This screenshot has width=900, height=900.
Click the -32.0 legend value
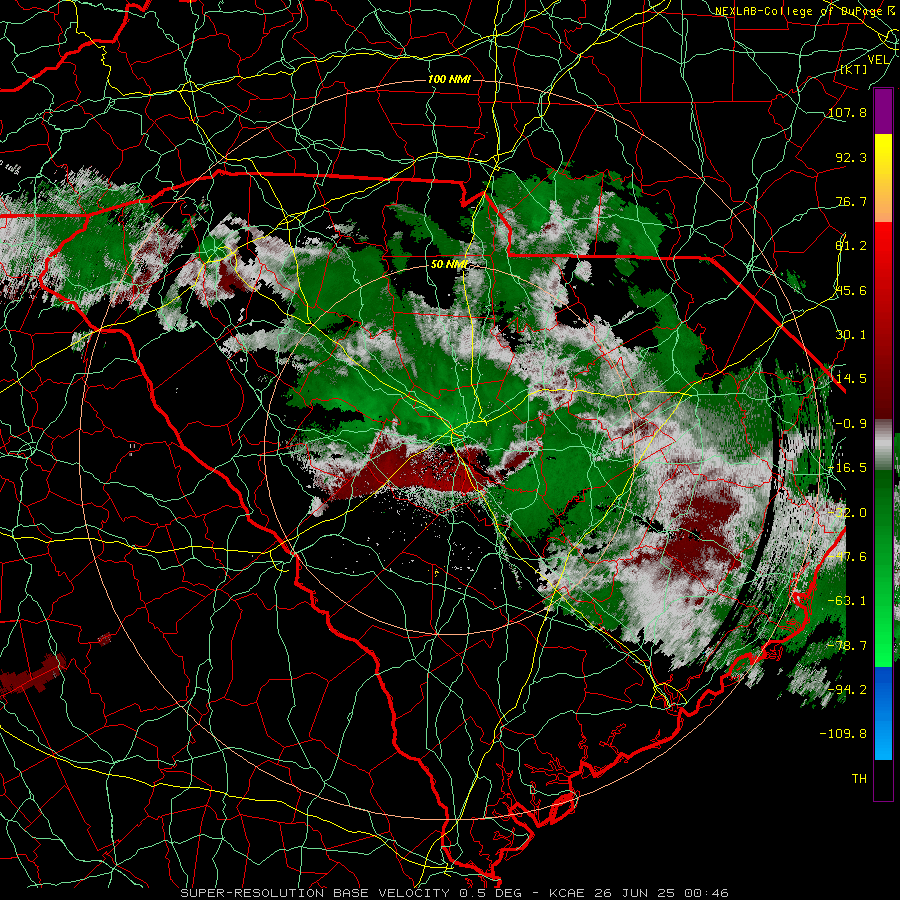(x=847, y=513)
